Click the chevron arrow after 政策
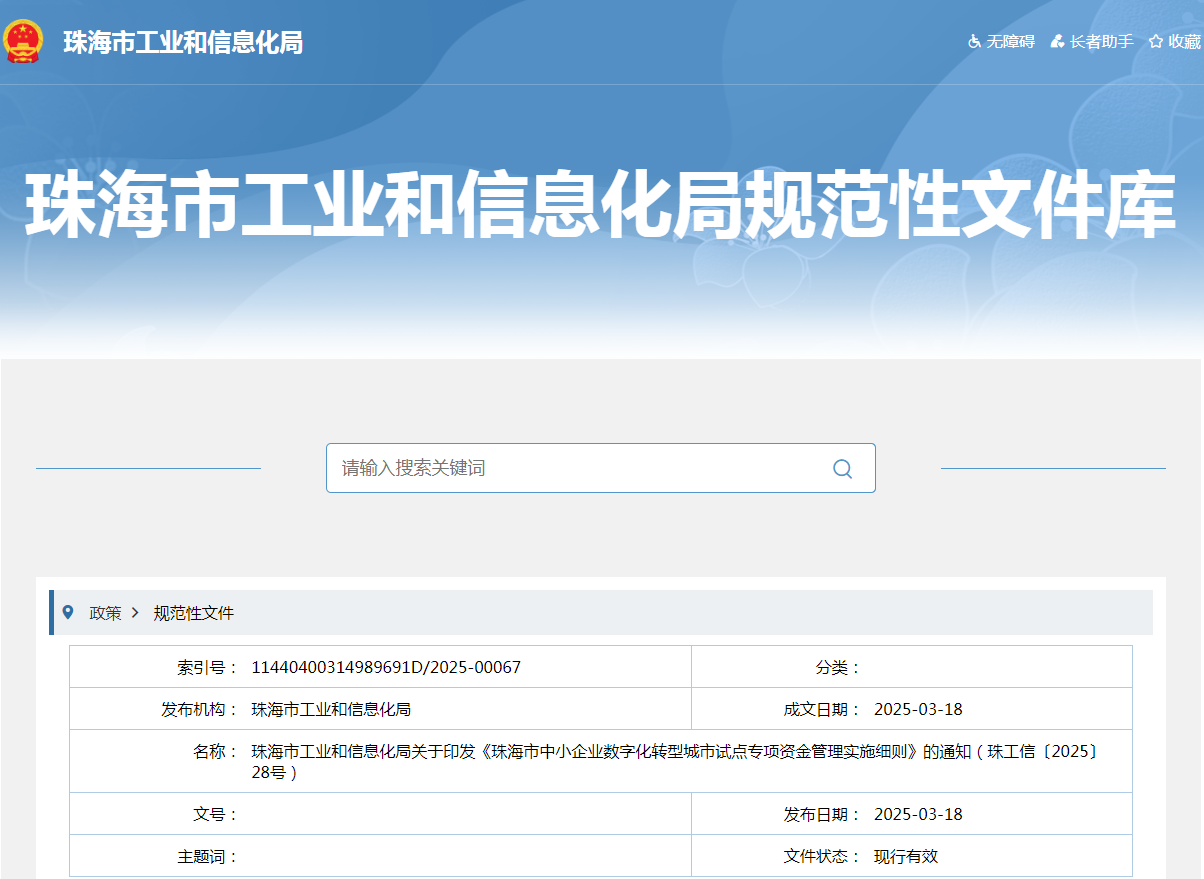1204x879 pixels. coord(135,613)
